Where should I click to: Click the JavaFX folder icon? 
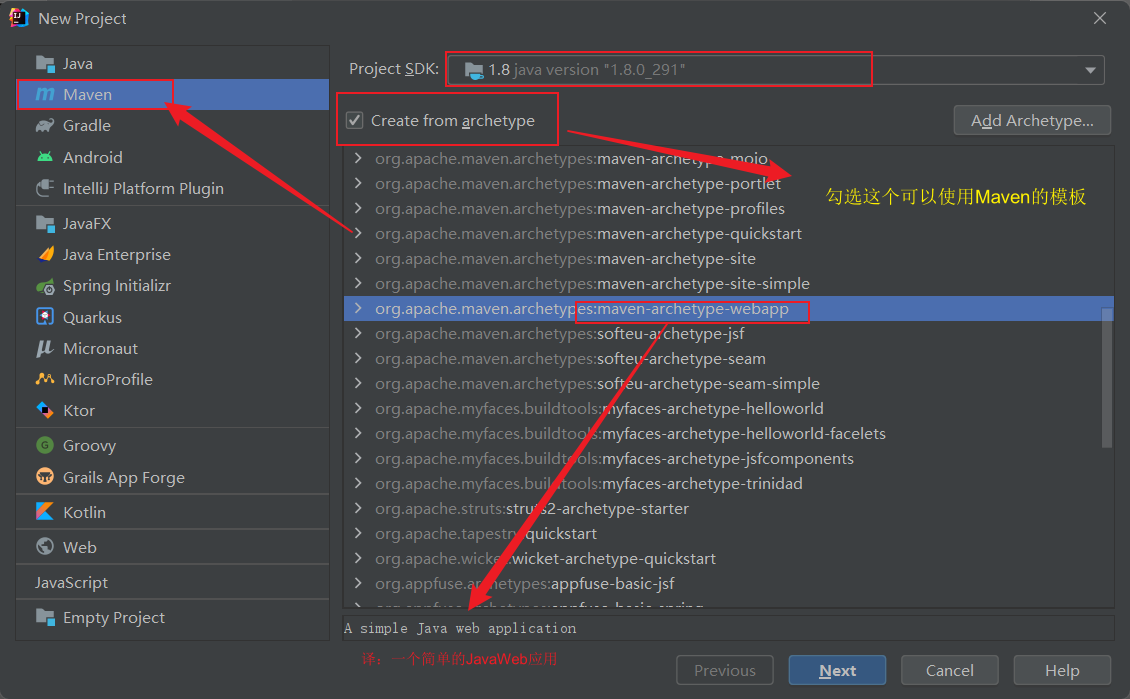pyautogui.click(x=45, y=223)
